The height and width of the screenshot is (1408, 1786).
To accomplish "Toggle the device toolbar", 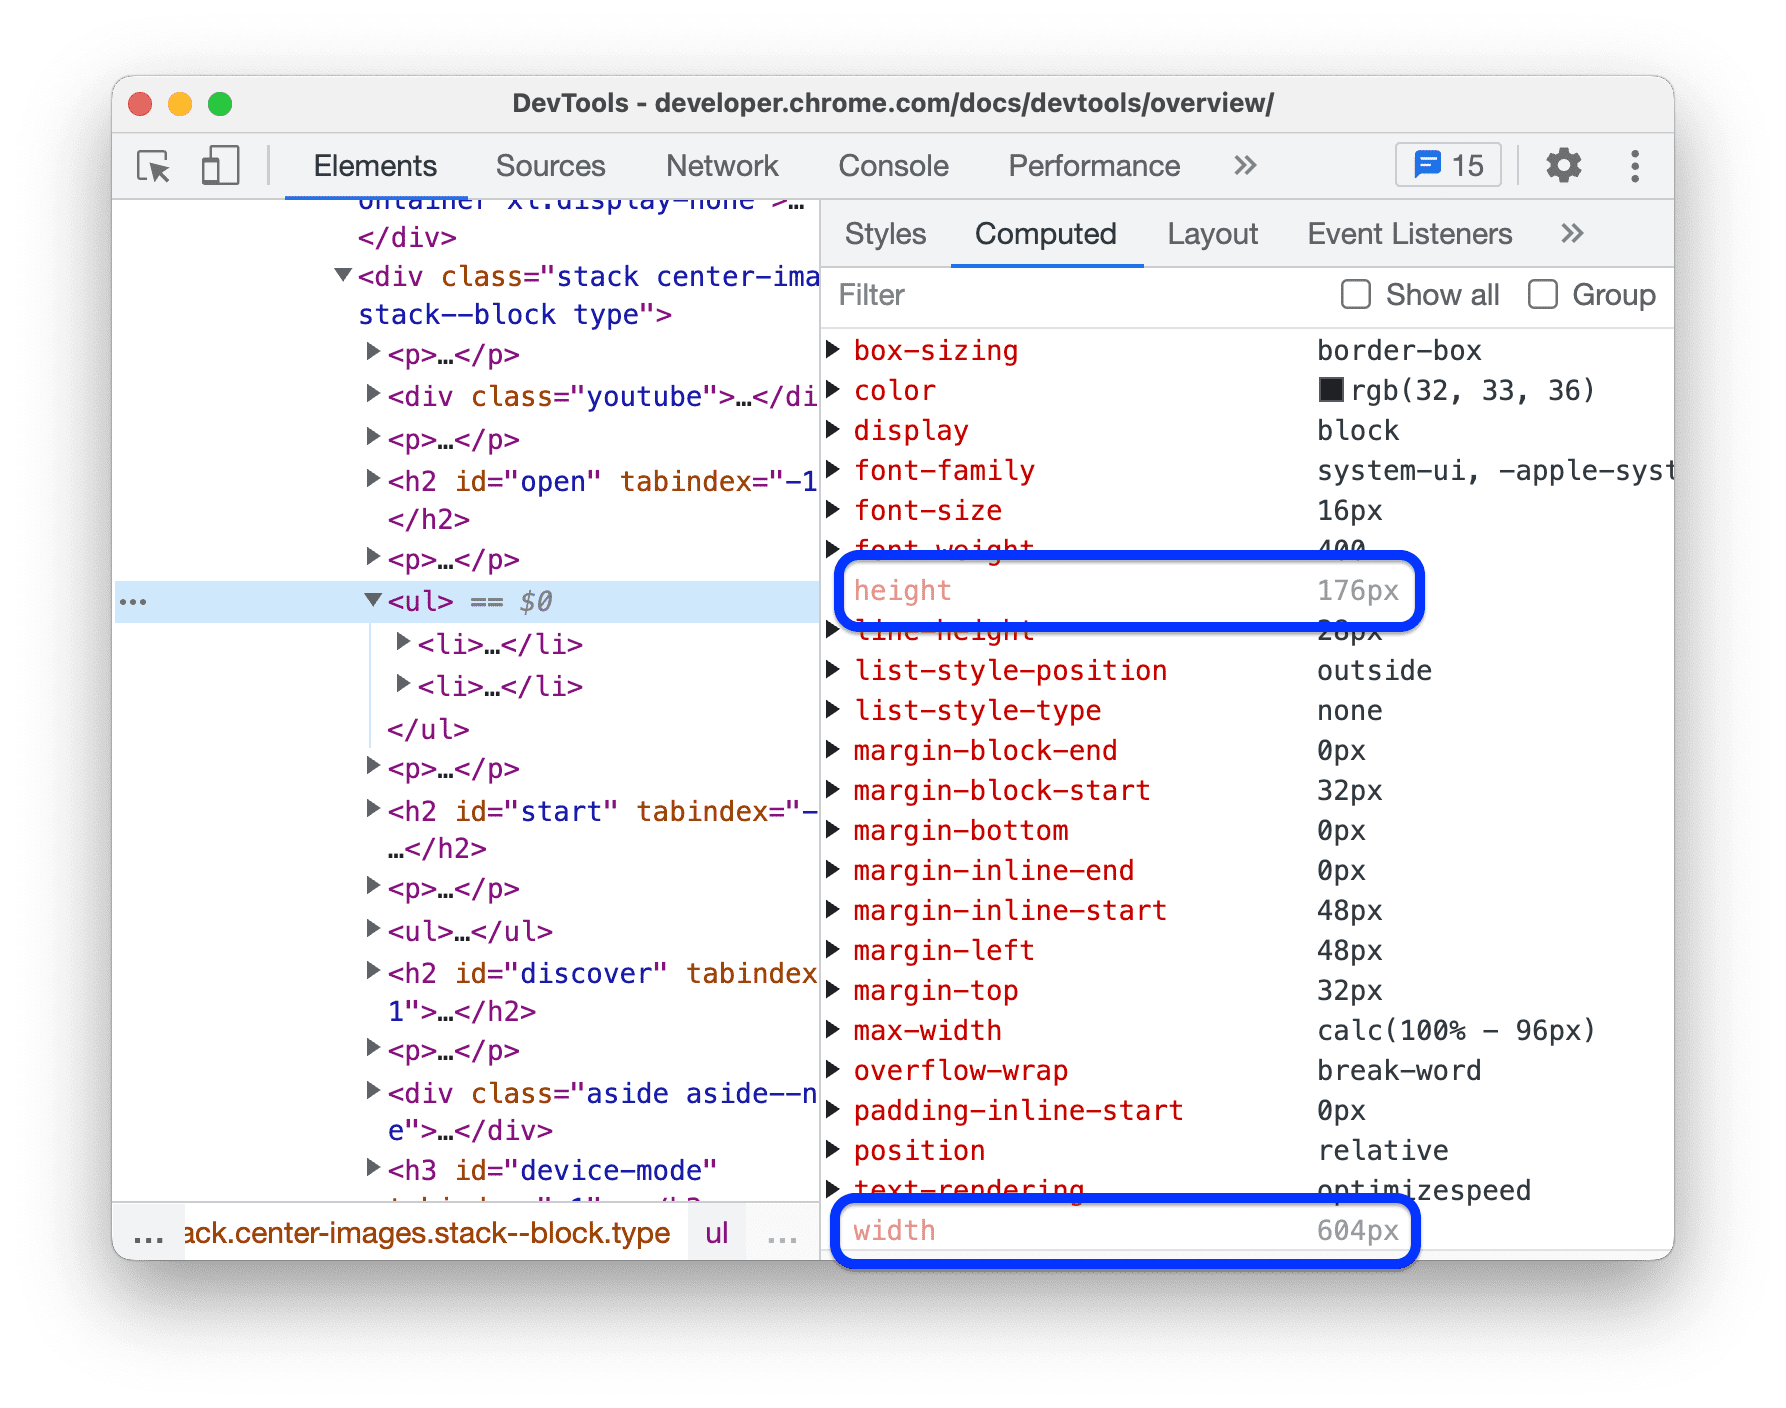I will click(x=219, y=166).
